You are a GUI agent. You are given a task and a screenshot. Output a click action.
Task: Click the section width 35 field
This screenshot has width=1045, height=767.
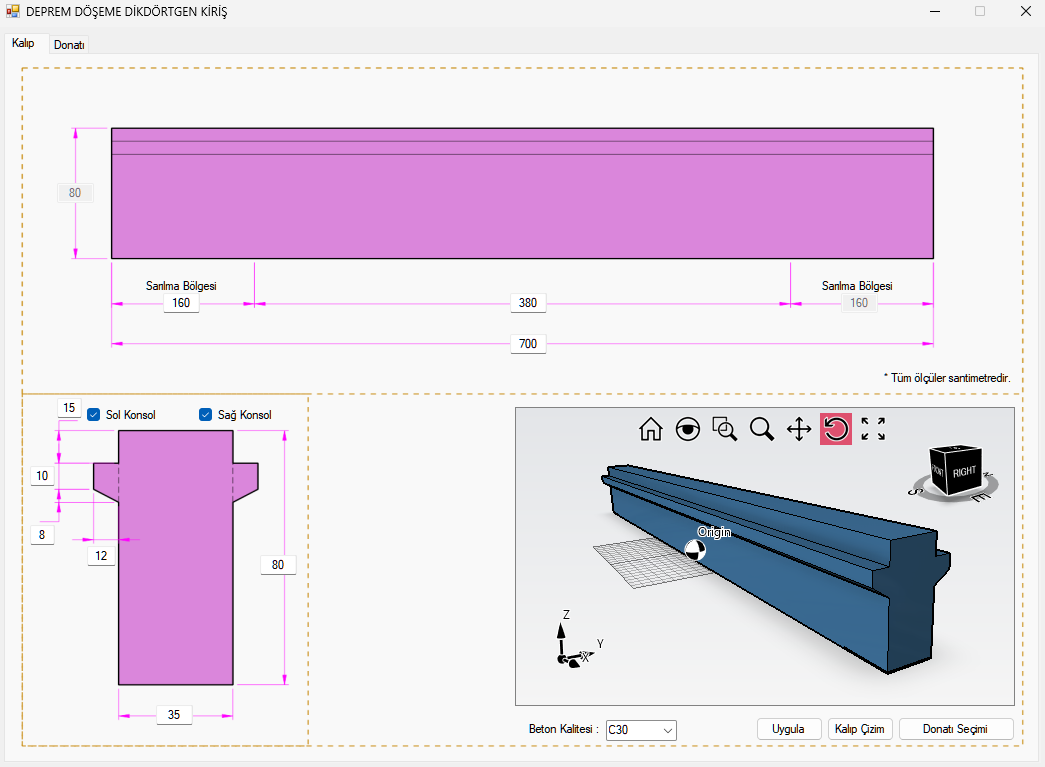(174, 715)
